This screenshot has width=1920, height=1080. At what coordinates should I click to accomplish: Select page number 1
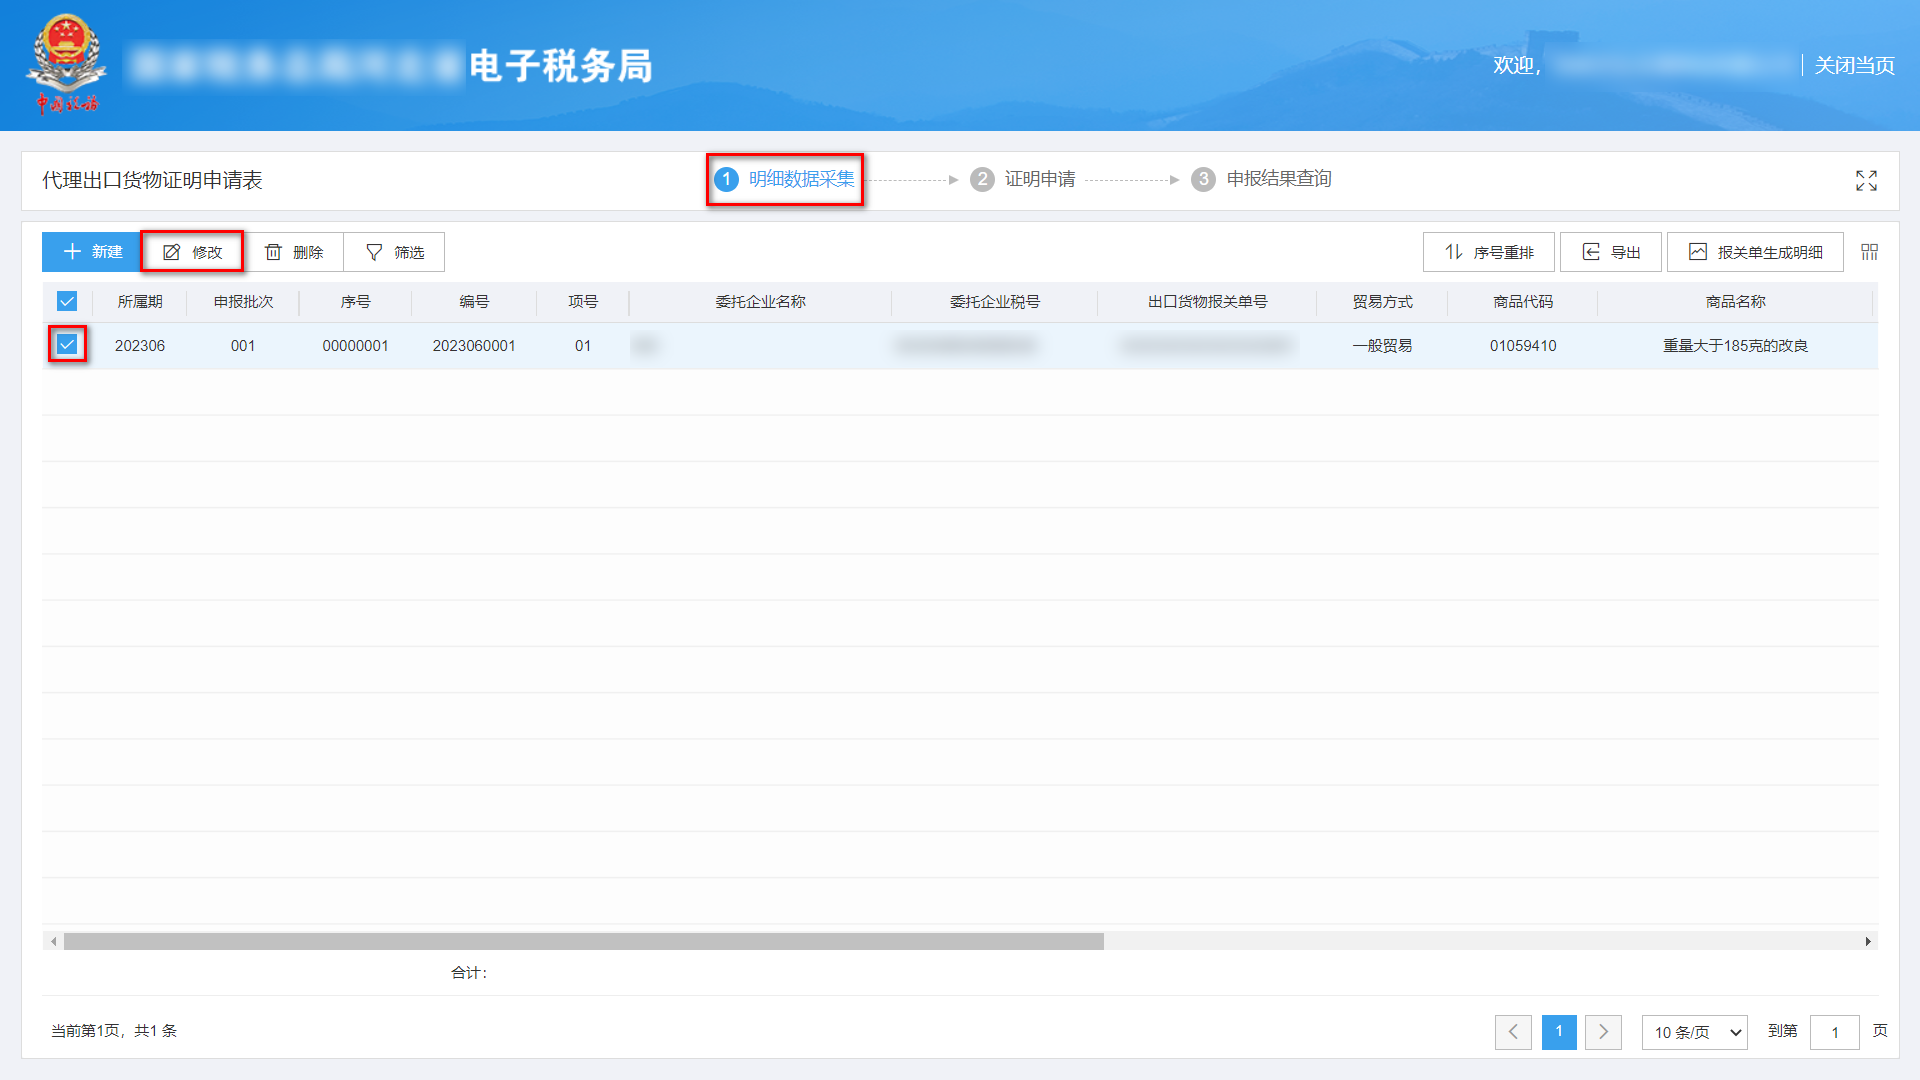pos(1559,1032)
